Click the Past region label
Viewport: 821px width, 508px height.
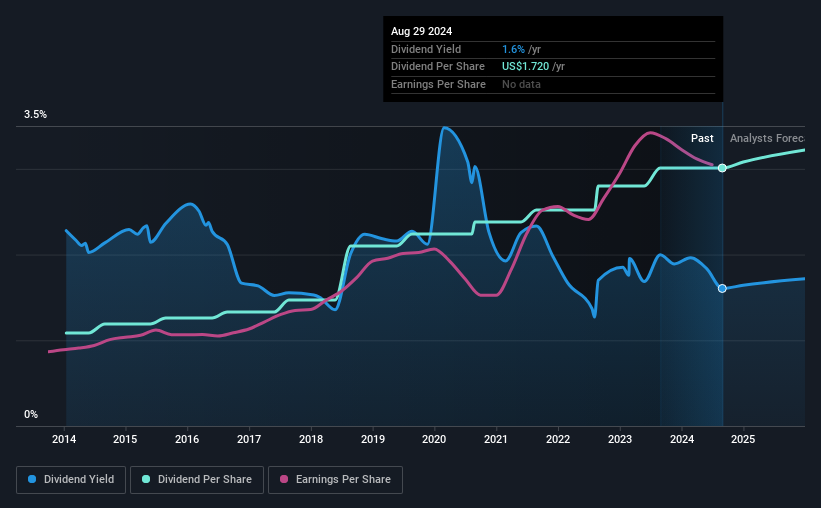pos(702,138)
